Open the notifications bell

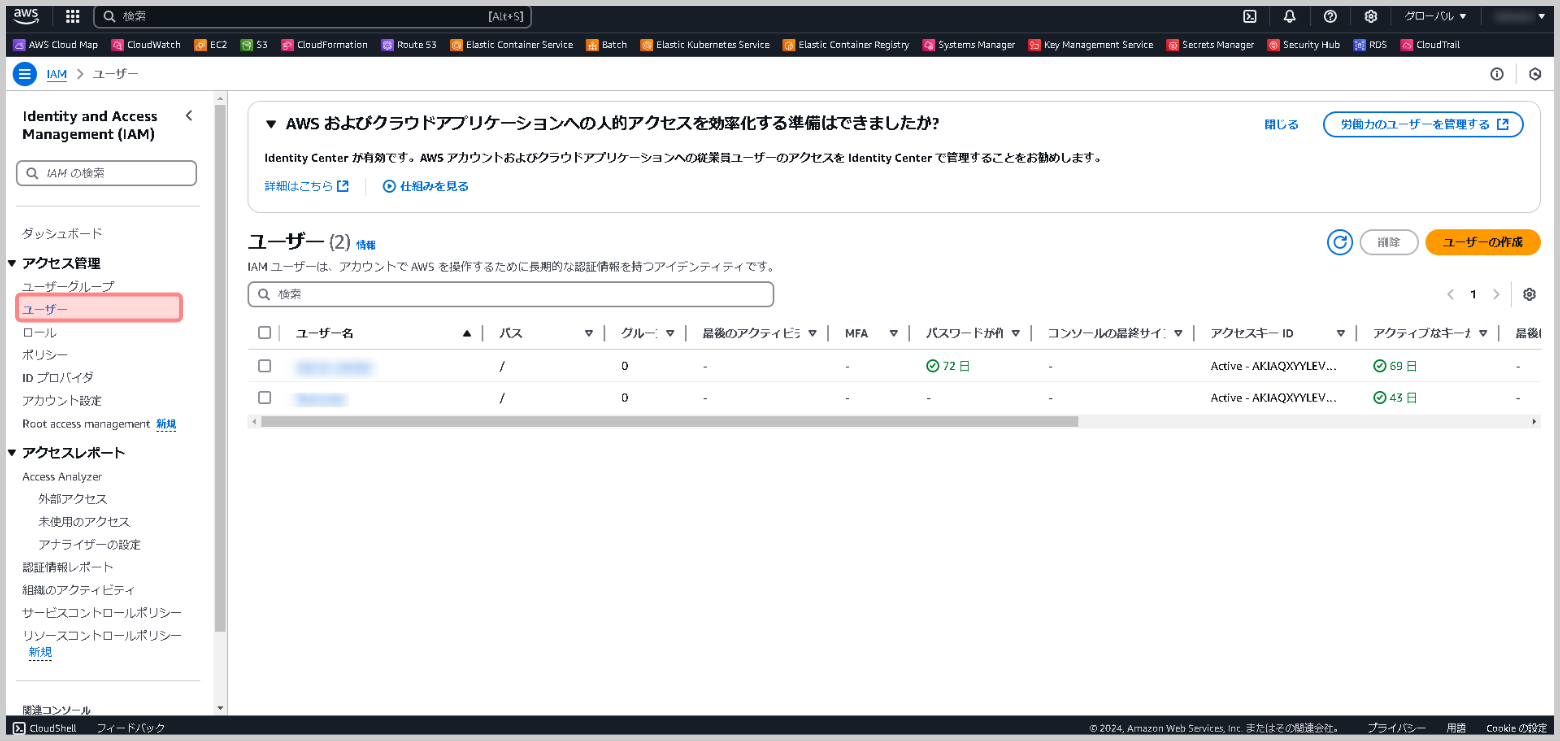(1290, 16)
